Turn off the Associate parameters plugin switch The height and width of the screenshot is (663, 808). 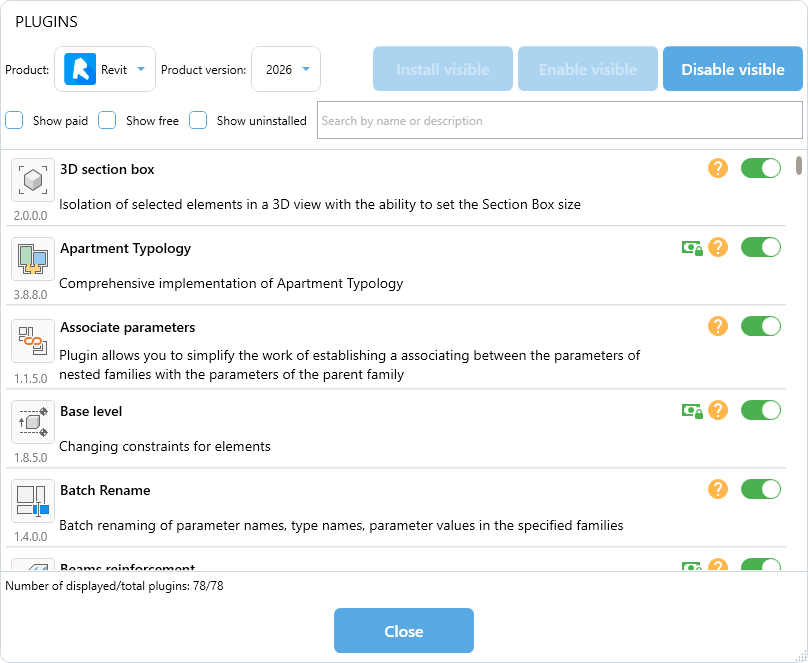(760, 326)
